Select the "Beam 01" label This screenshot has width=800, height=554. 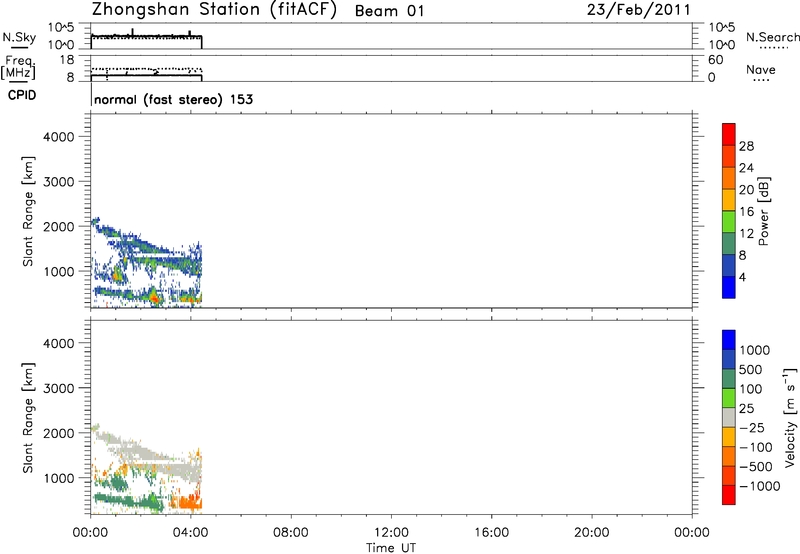click(389, 11)
